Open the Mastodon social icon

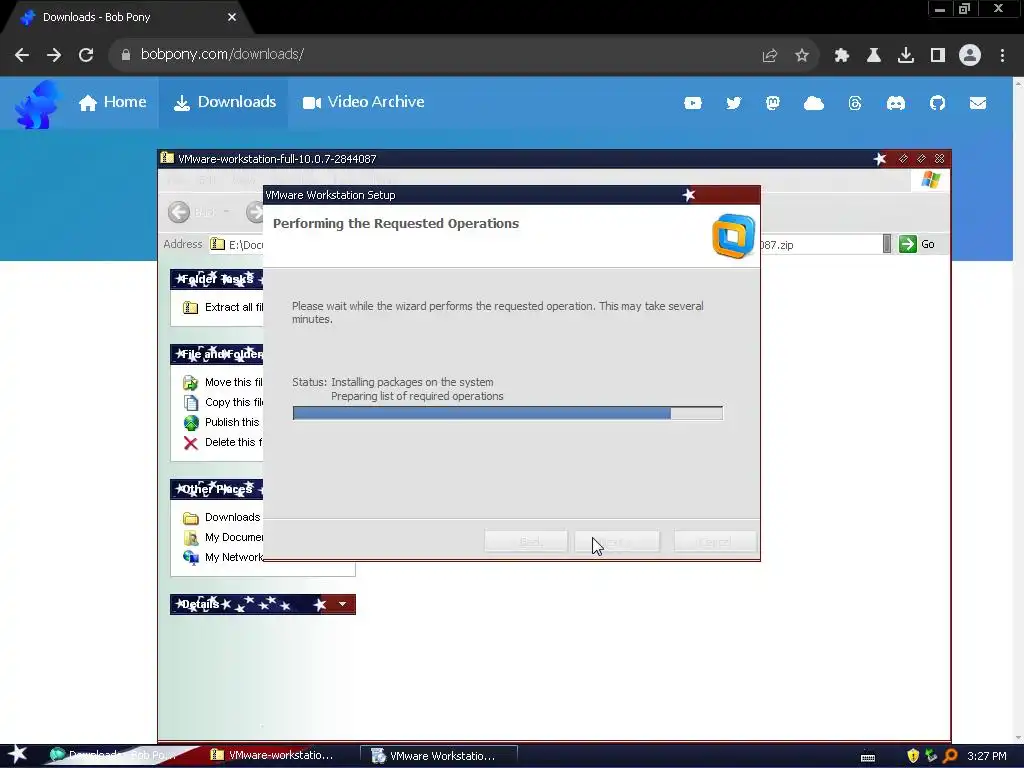[x=773, y=103]
